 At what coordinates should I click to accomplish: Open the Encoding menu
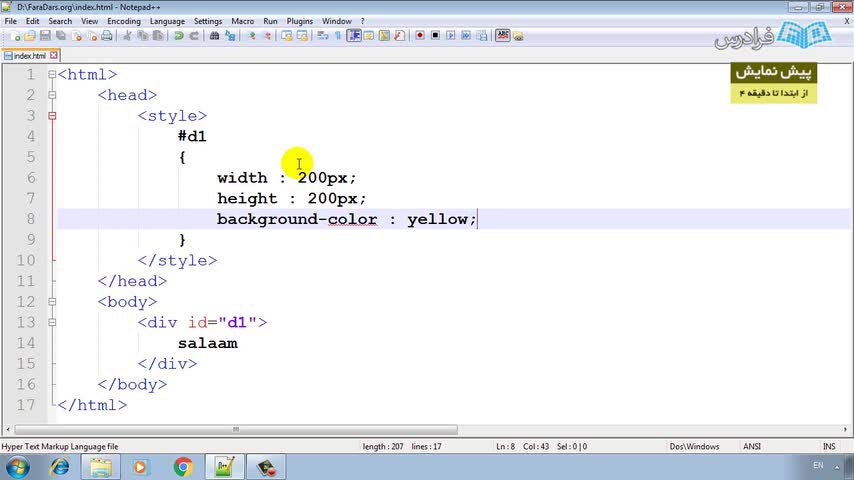pos(124,21)
